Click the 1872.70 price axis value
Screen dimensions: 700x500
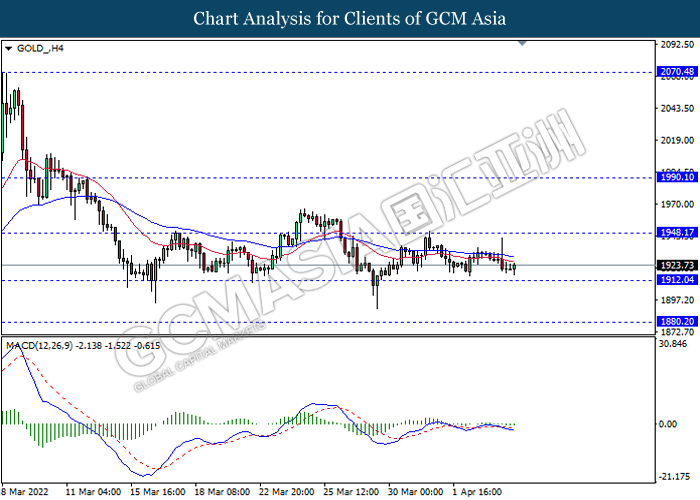677,332
